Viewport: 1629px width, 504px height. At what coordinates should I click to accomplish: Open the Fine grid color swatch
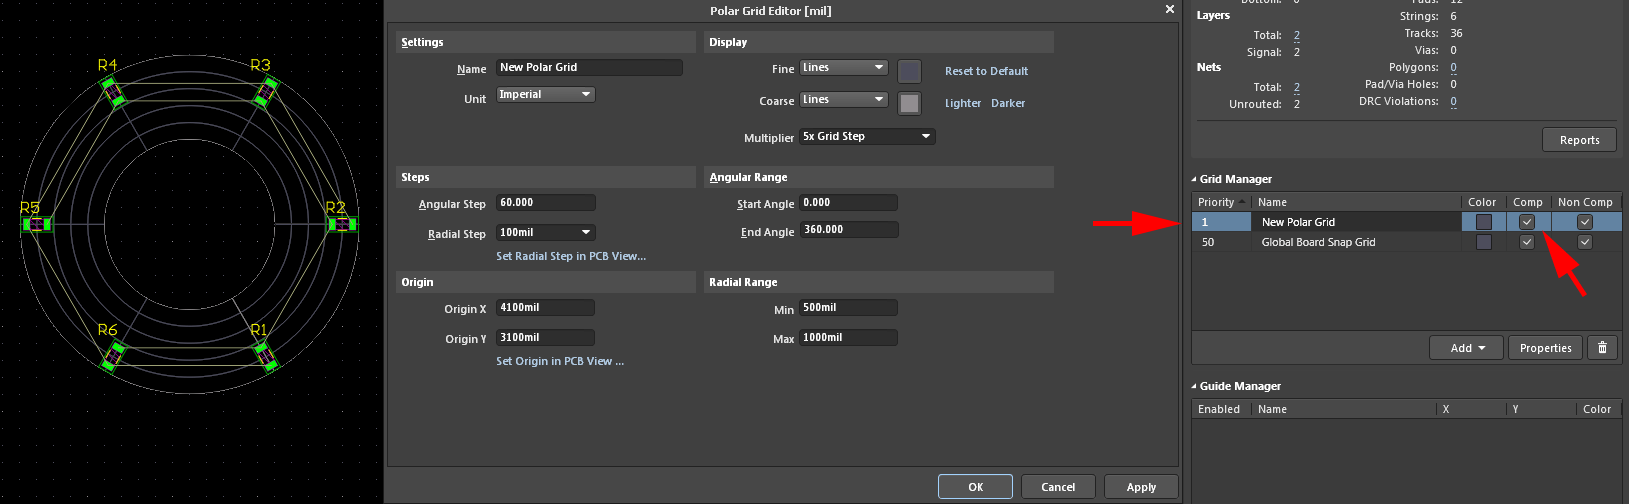point(909,71)
